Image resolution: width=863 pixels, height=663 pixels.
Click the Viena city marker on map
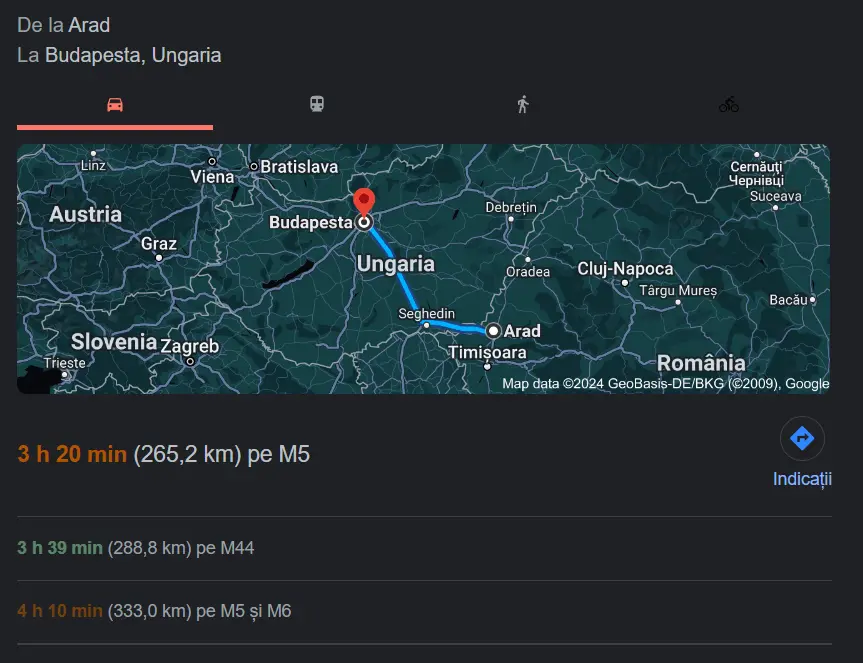pyautogui.click(x=212, y=161)
